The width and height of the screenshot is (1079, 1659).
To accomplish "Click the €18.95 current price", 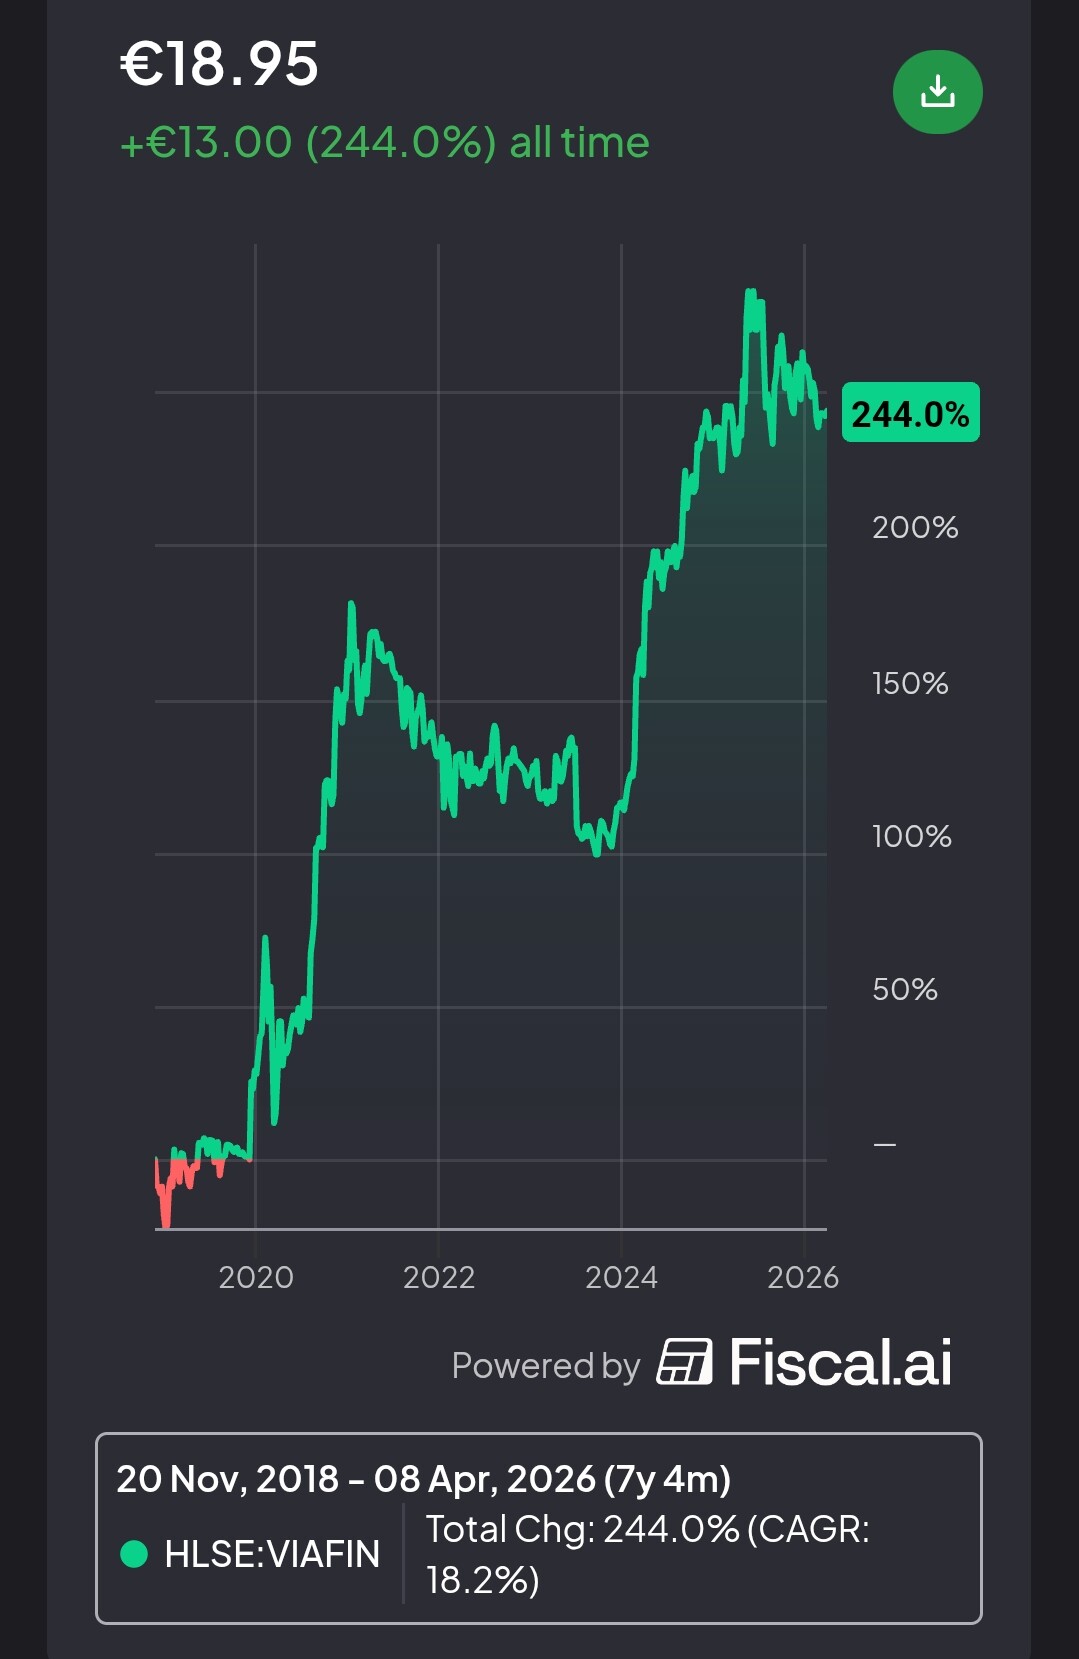I will coord(219,64).
